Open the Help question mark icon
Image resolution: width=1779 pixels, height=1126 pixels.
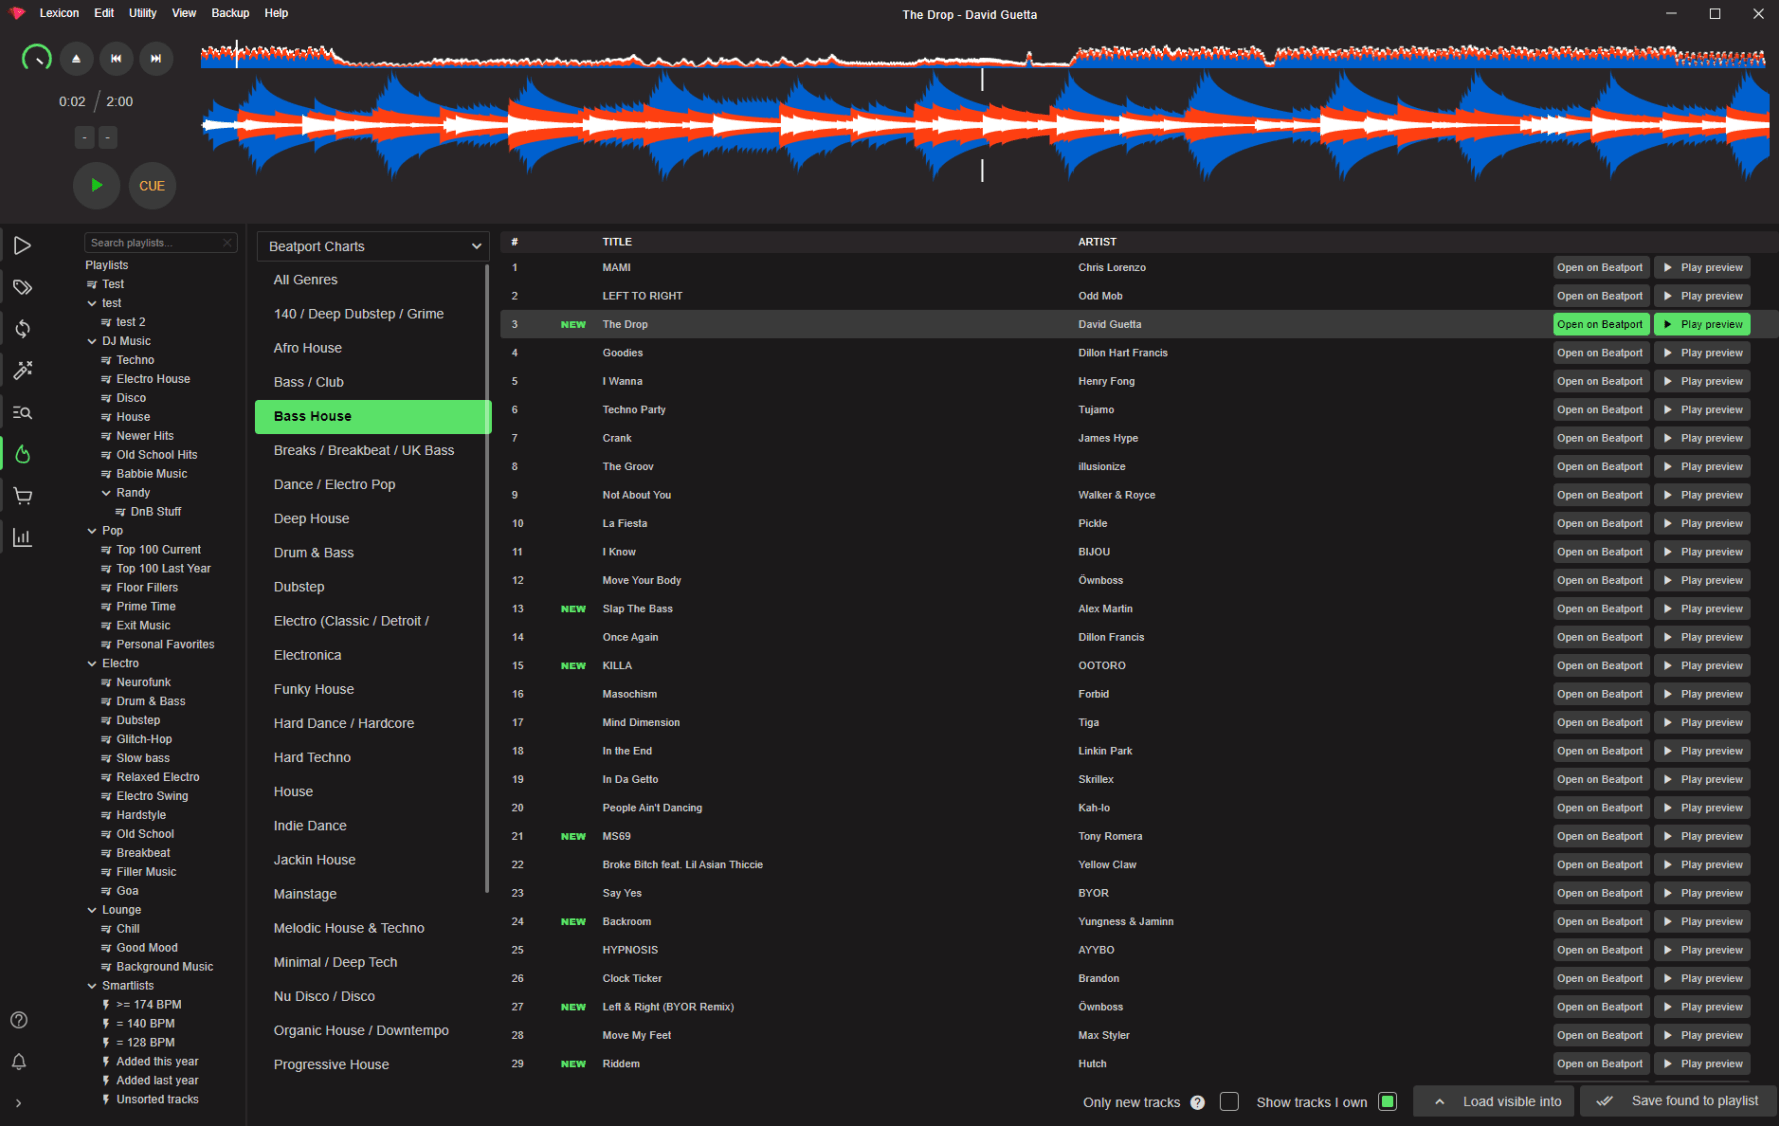[x=19, y=1020]
